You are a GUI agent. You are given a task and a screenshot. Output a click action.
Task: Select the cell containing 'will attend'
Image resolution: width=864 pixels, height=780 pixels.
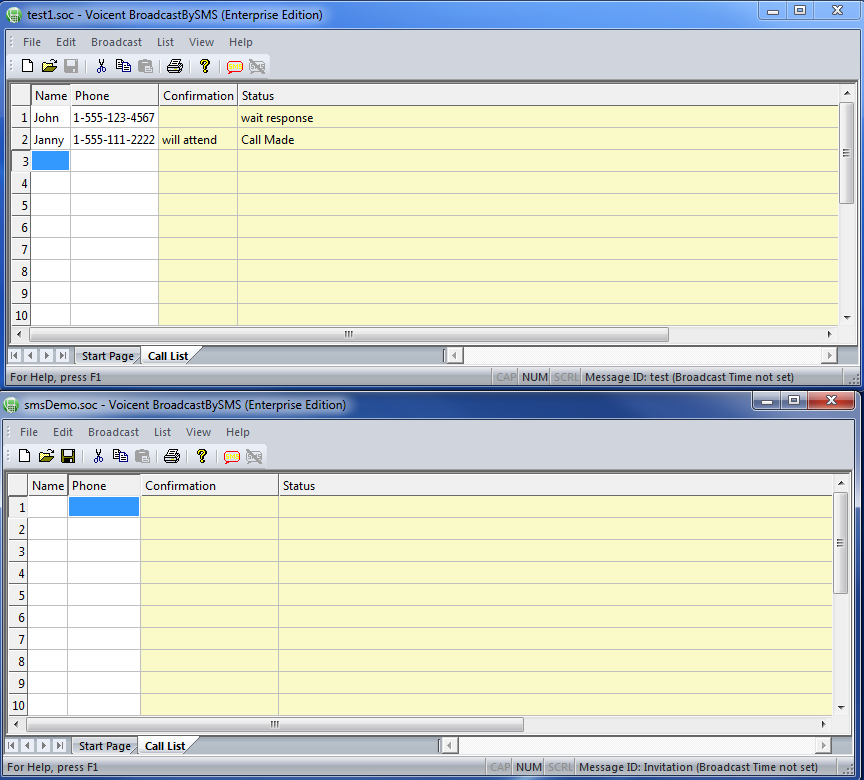coord(197,140)
